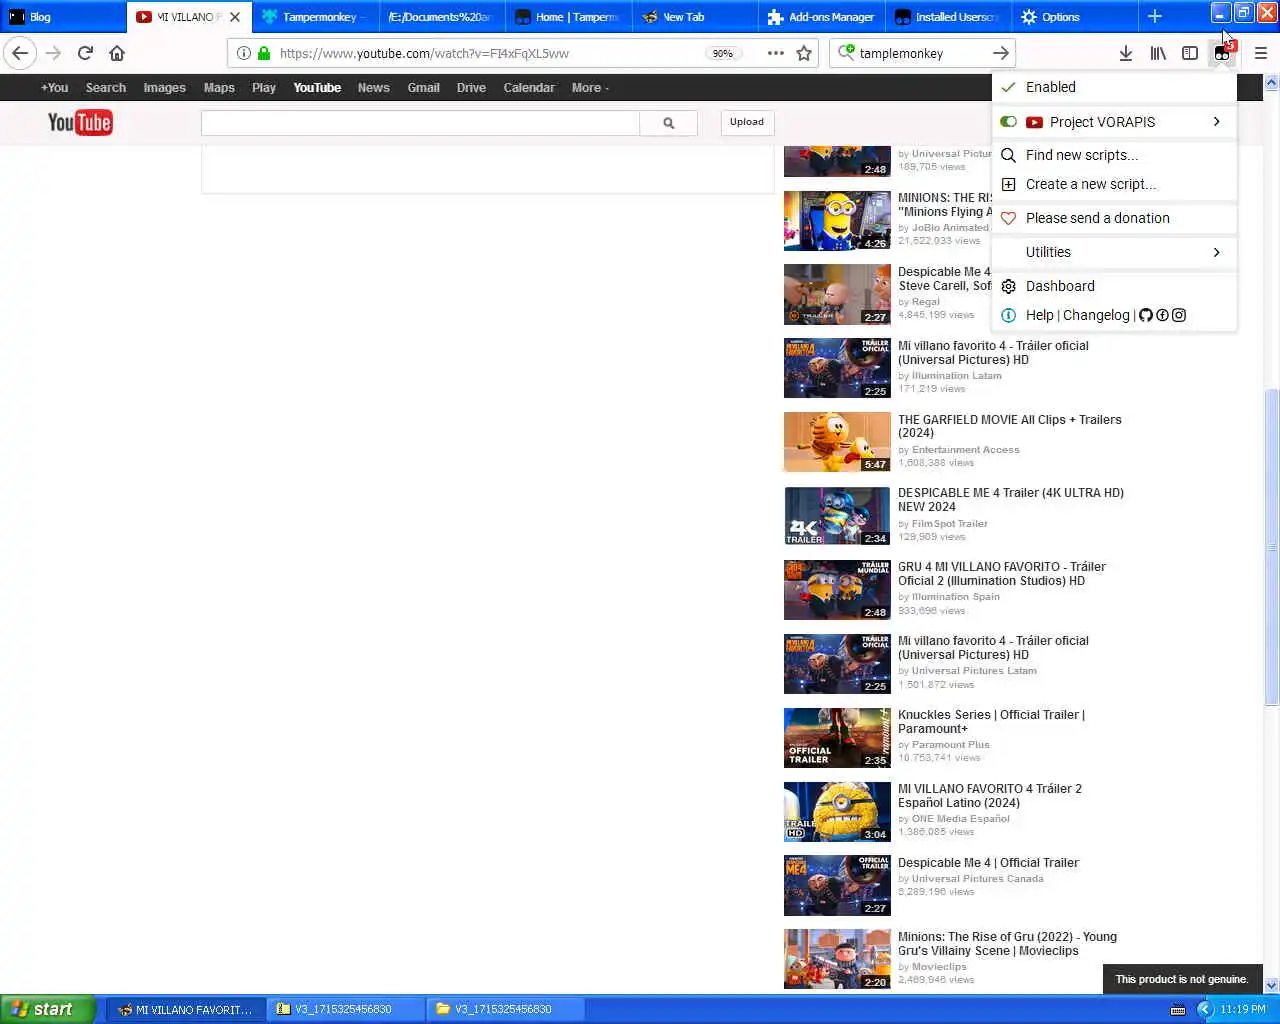Click the YouTube logo
The image size is (1280, 1024).
[x=80, y=122]
